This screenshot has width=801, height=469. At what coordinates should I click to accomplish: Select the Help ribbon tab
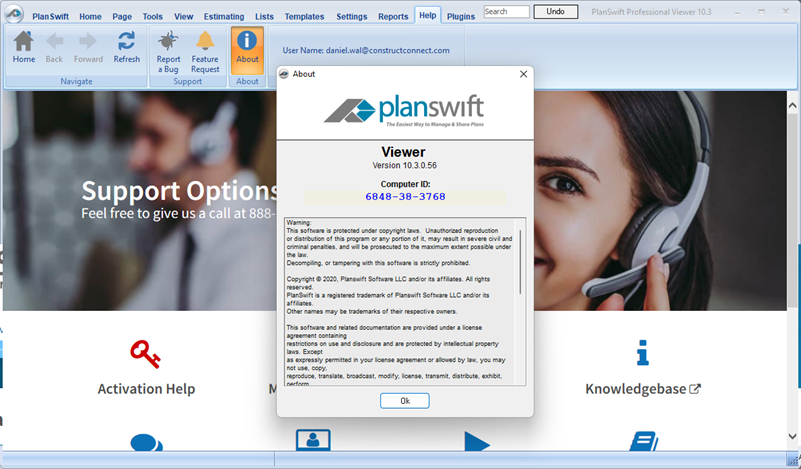[428, 15]
